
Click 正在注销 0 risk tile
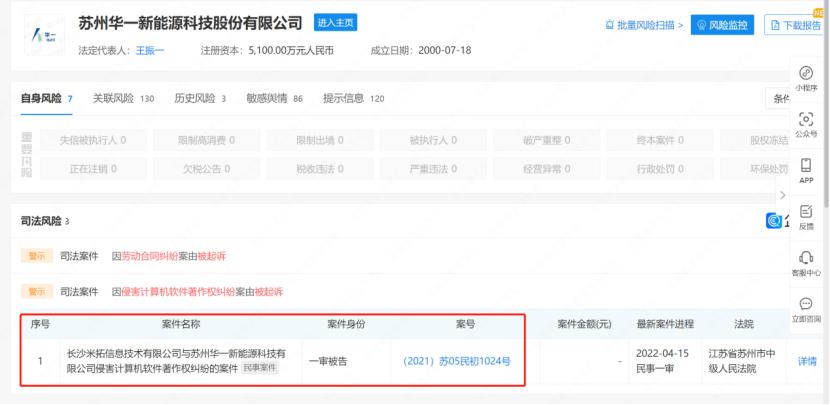point(93,169)
